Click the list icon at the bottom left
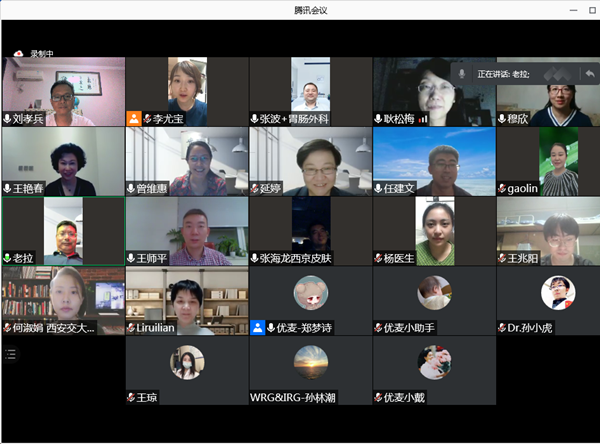Screen dimensions: 600x444 point(11,353)
